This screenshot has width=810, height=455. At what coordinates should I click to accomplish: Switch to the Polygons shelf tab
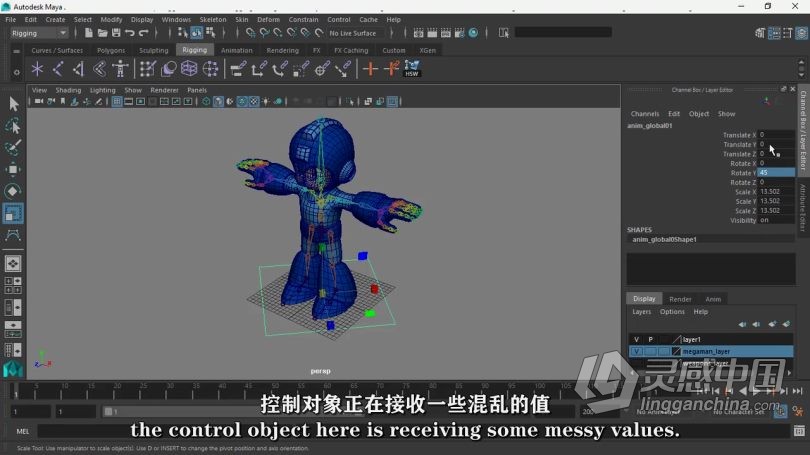click(x=111, y=51)
